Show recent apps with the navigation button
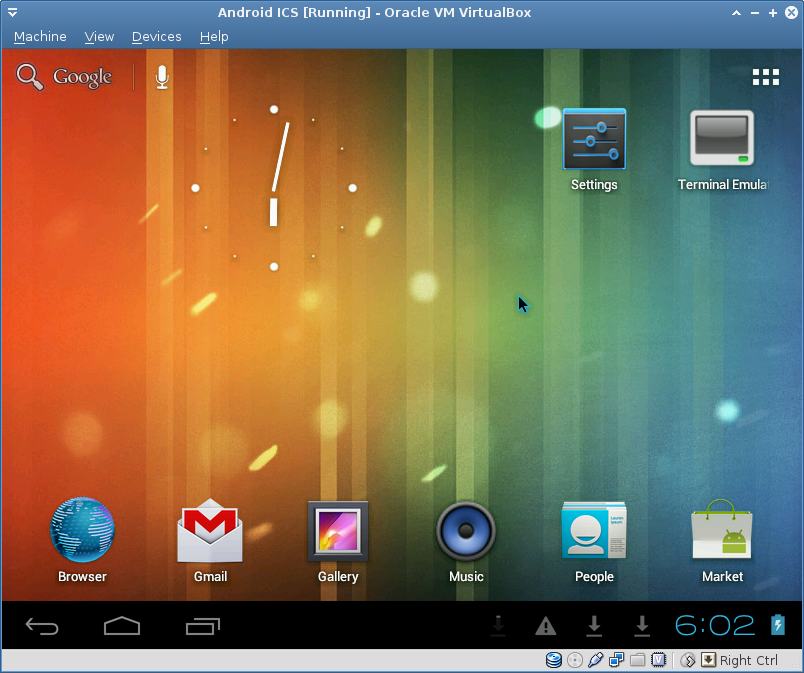Screen dimensions: 804x673 [203, 626]
